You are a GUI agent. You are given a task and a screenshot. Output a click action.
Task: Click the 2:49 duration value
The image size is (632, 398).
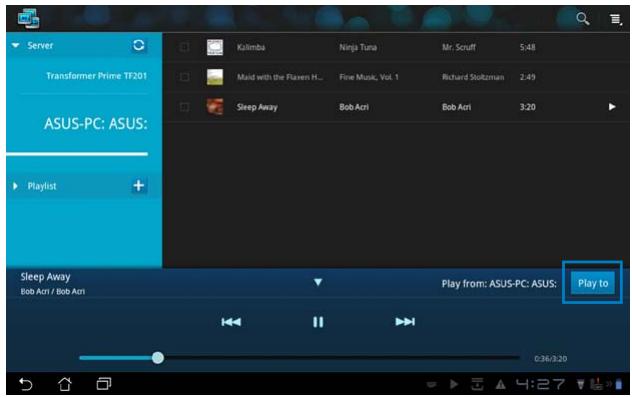click(x=528, y=77)
